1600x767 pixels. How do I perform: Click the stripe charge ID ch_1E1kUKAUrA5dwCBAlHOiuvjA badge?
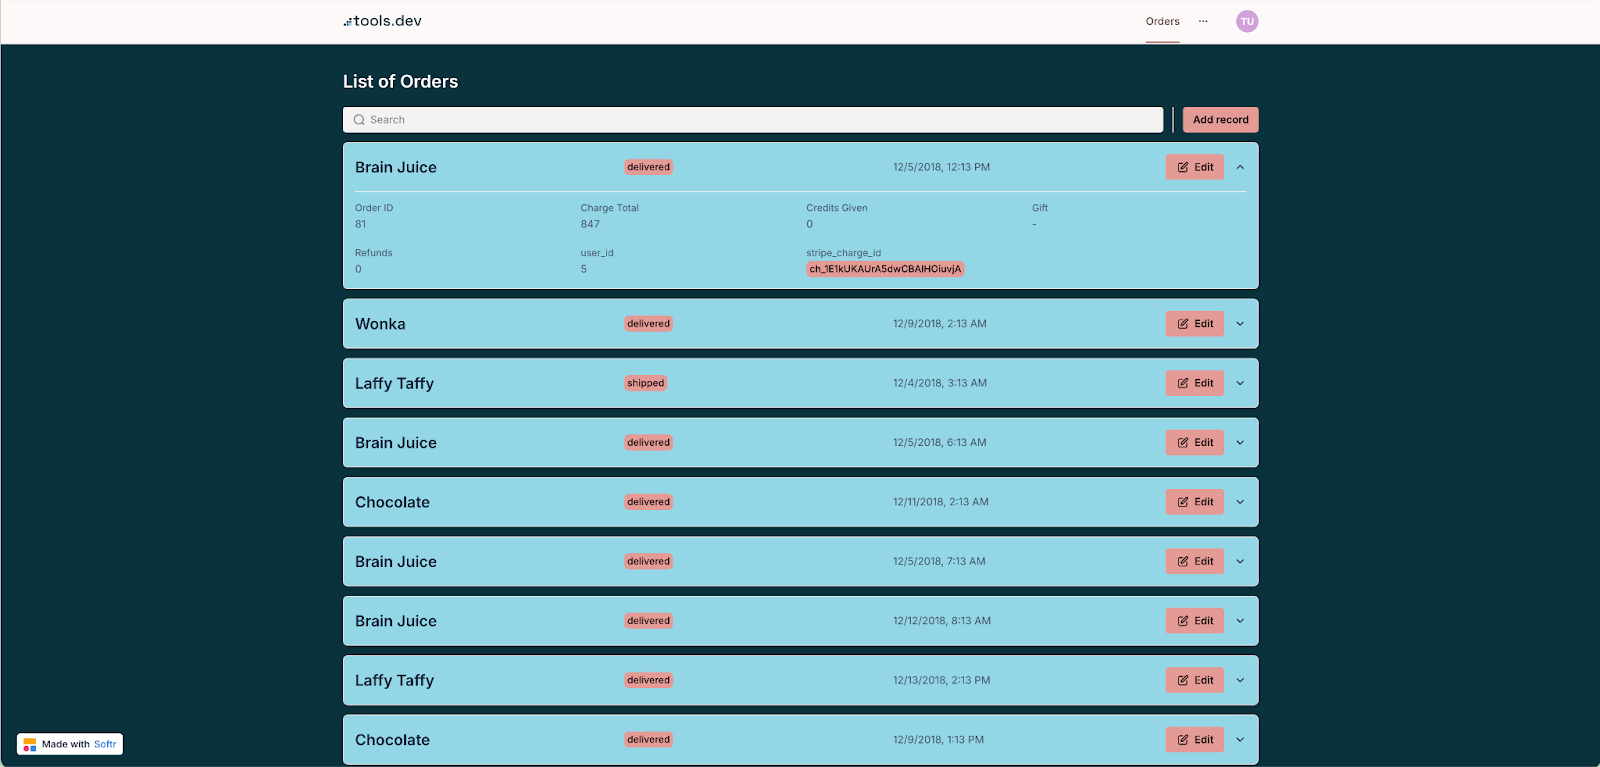point(885,269)
